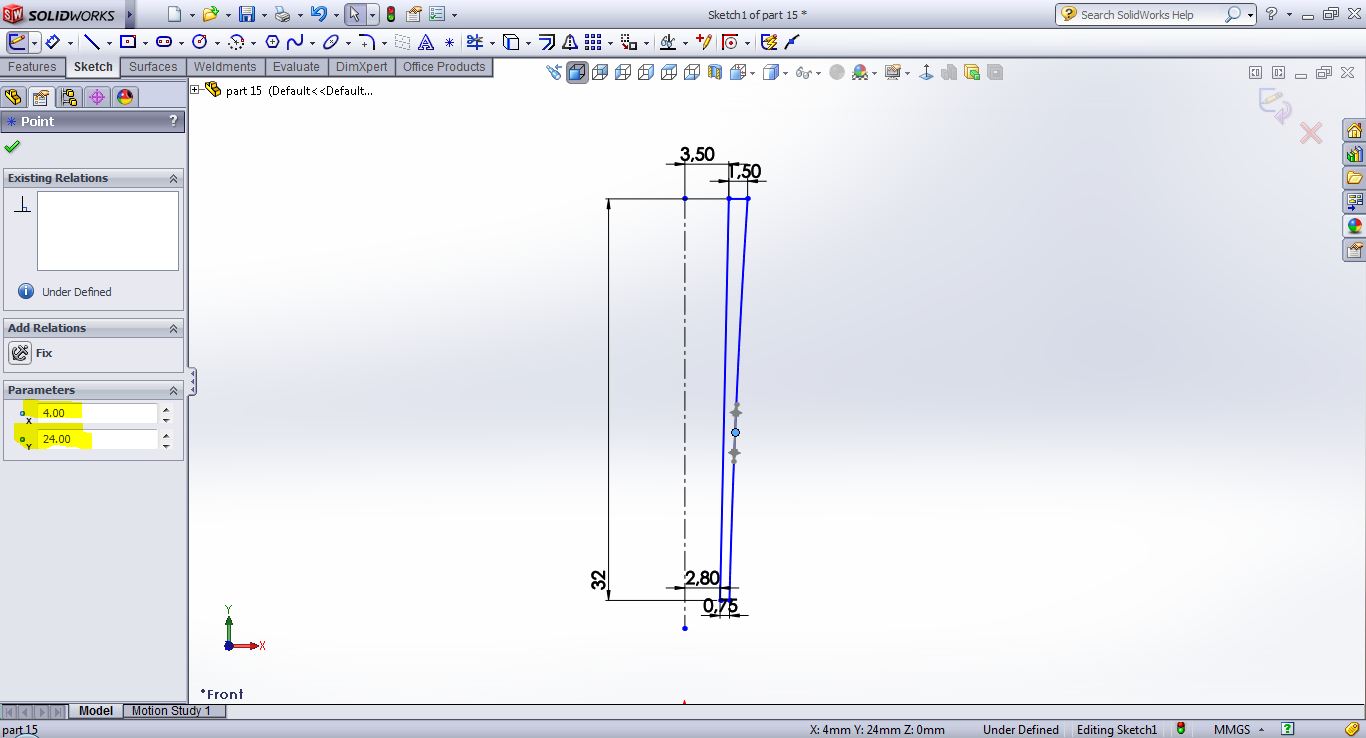The width and height of the screenshot is (1366, 738).
Task: Open the DisplayManager tab icon
Action: coord(124,97)
